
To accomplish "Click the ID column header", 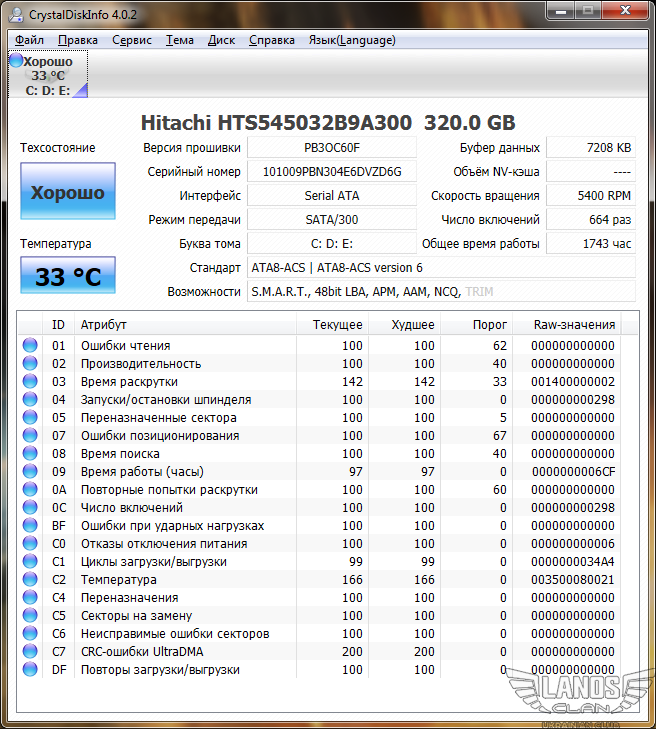I will 58,325.
